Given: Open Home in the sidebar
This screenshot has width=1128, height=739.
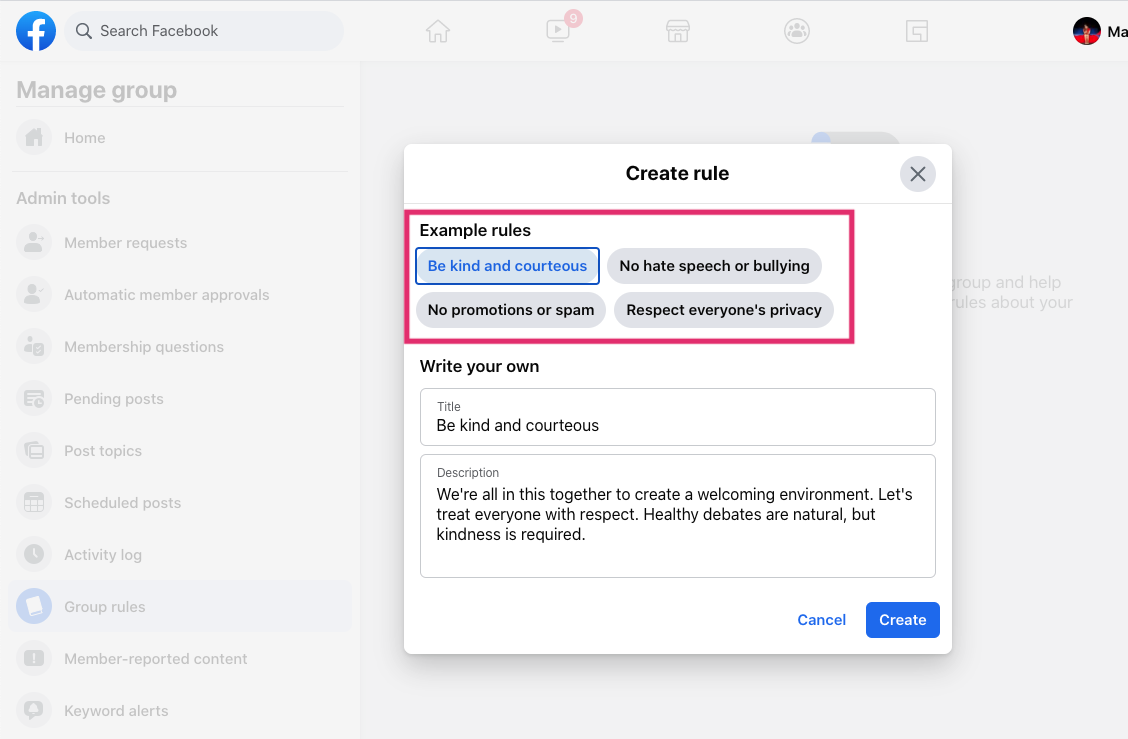Looking at the screenshot, I should pos(180,137).
